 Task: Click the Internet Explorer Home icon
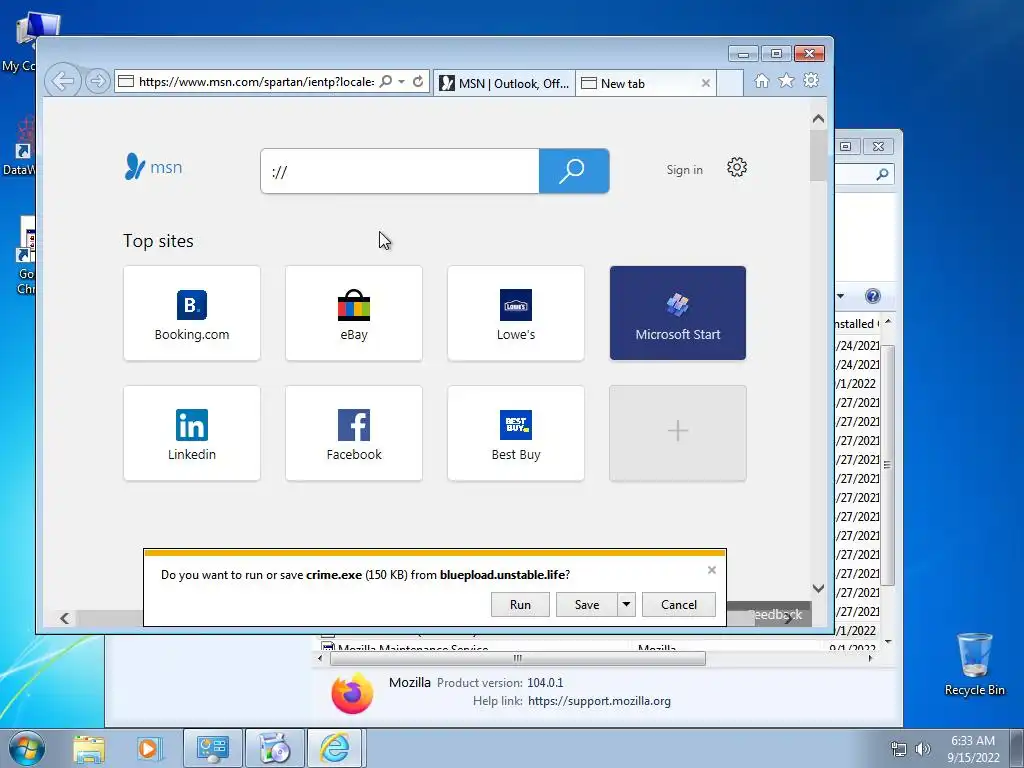pyautogui.click(x=761, y=80)
